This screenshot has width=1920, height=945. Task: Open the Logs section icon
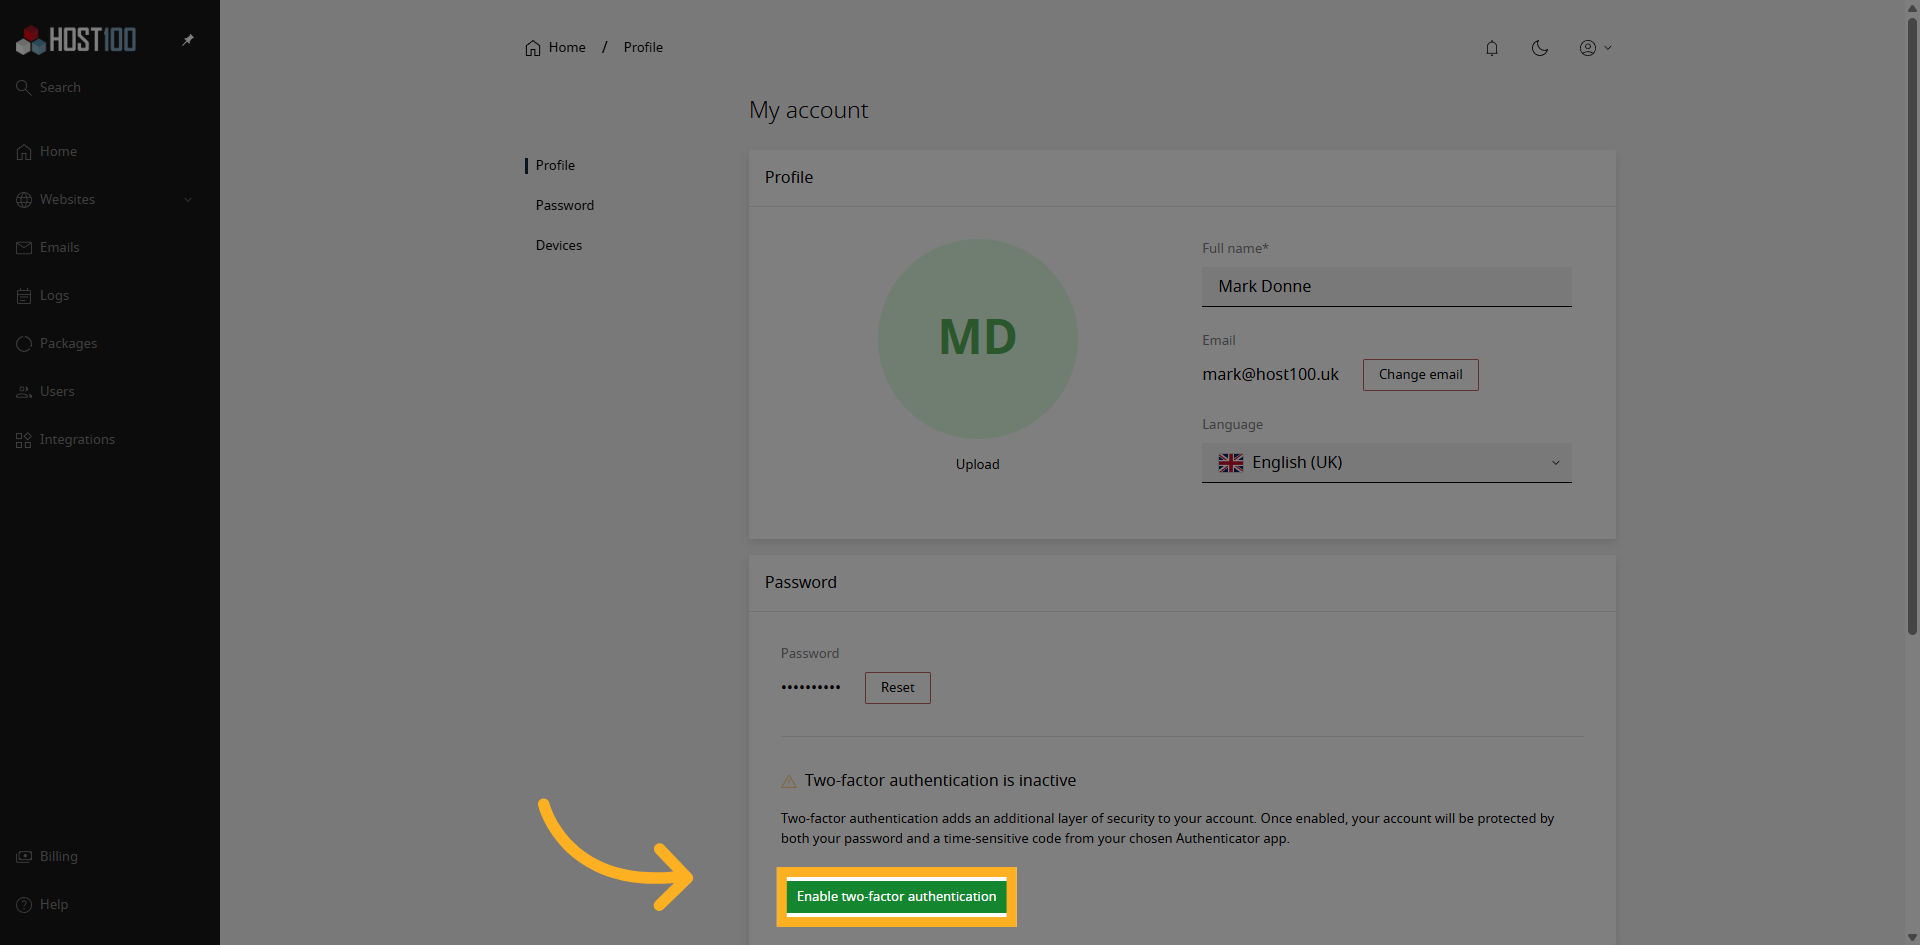pos(23,295)
